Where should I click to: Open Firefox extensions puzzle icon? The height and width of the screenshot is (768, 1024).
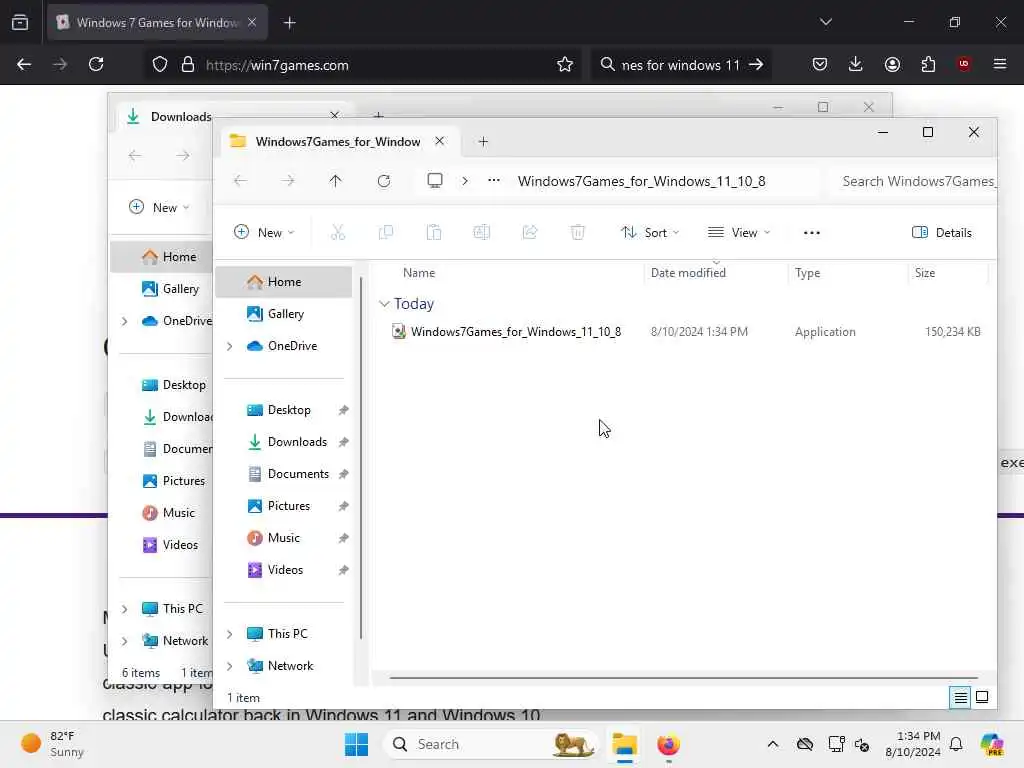click(928, 64)
